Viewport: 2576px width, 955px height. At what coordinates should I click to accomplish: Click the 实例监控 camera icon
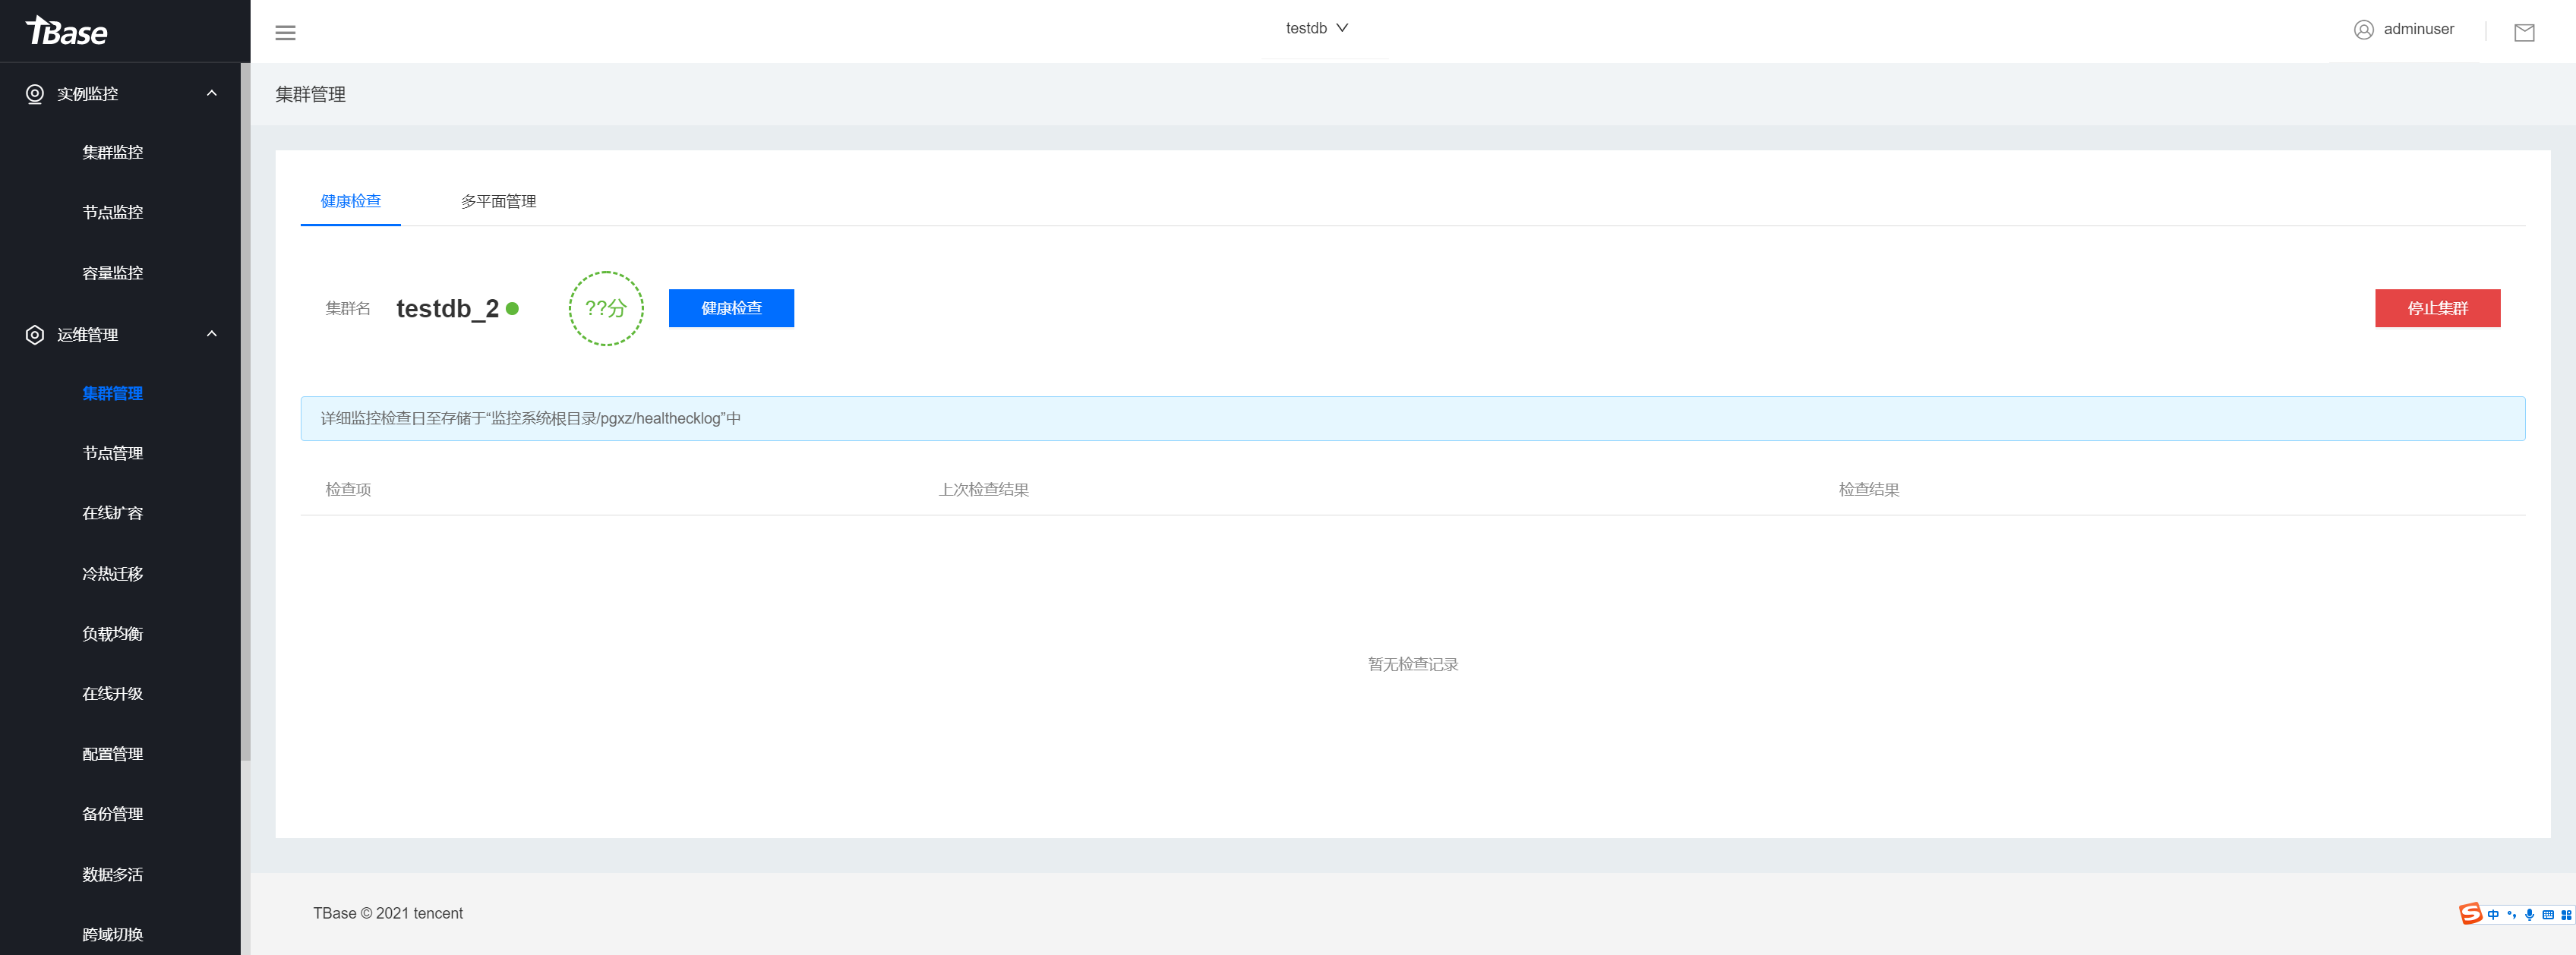click(35, 94)
